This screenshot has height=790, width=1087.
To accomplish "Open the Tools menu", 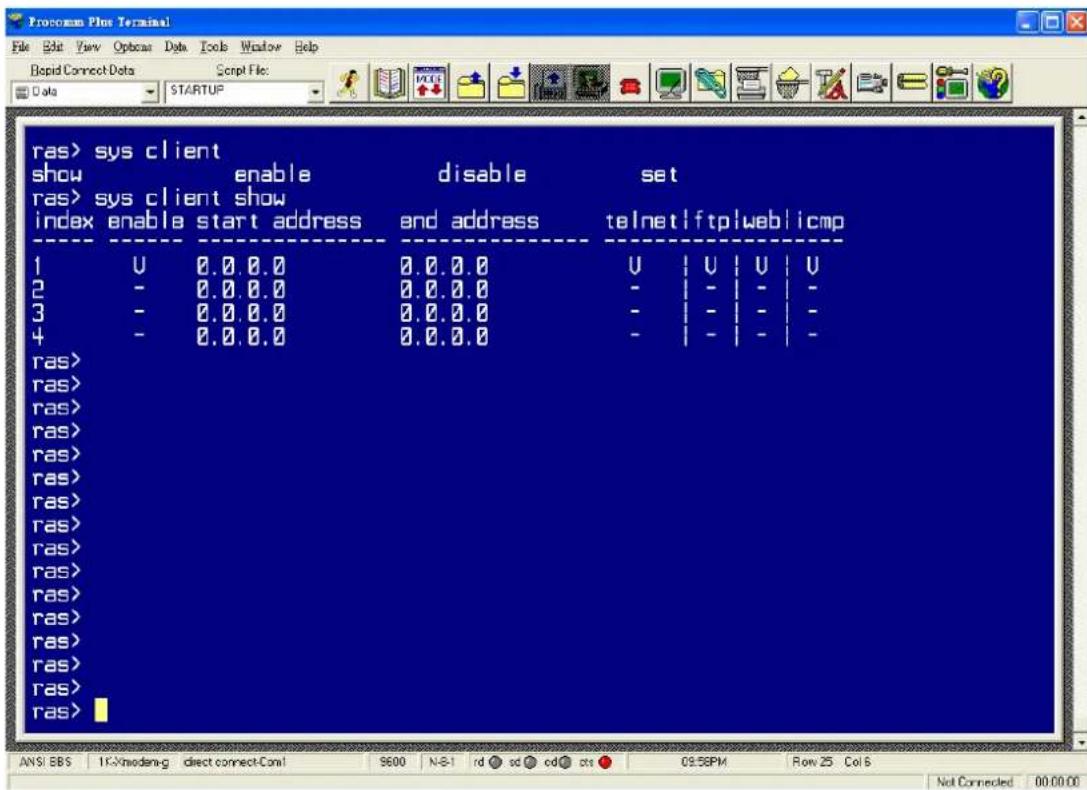I will [214, 47].
